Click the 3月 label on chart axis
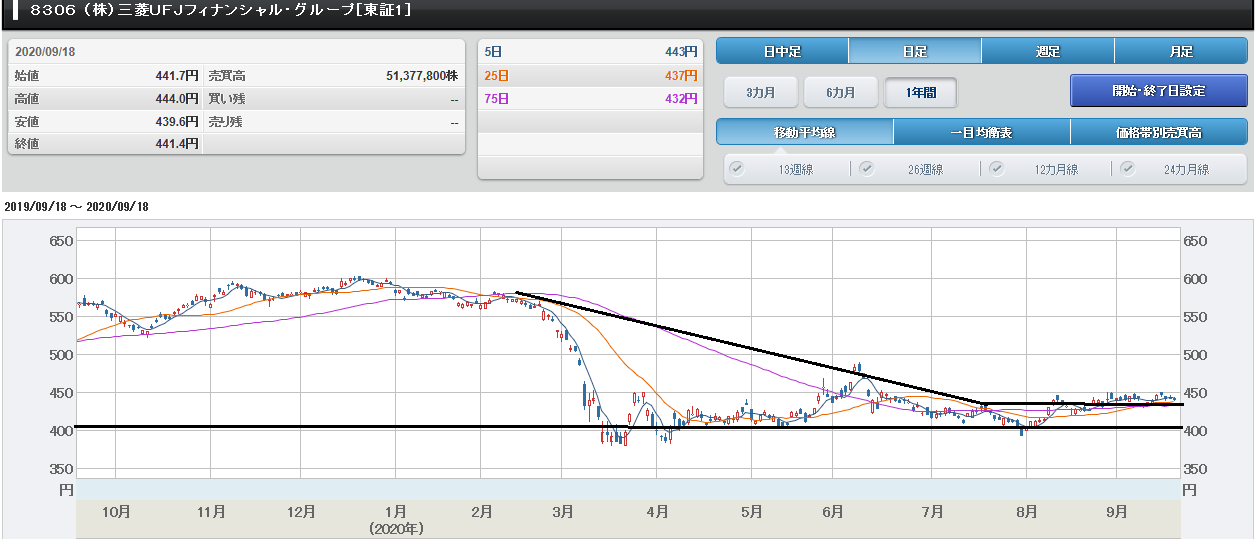The width and height of the screenshot is (1256, 539). tap(563, 511)
